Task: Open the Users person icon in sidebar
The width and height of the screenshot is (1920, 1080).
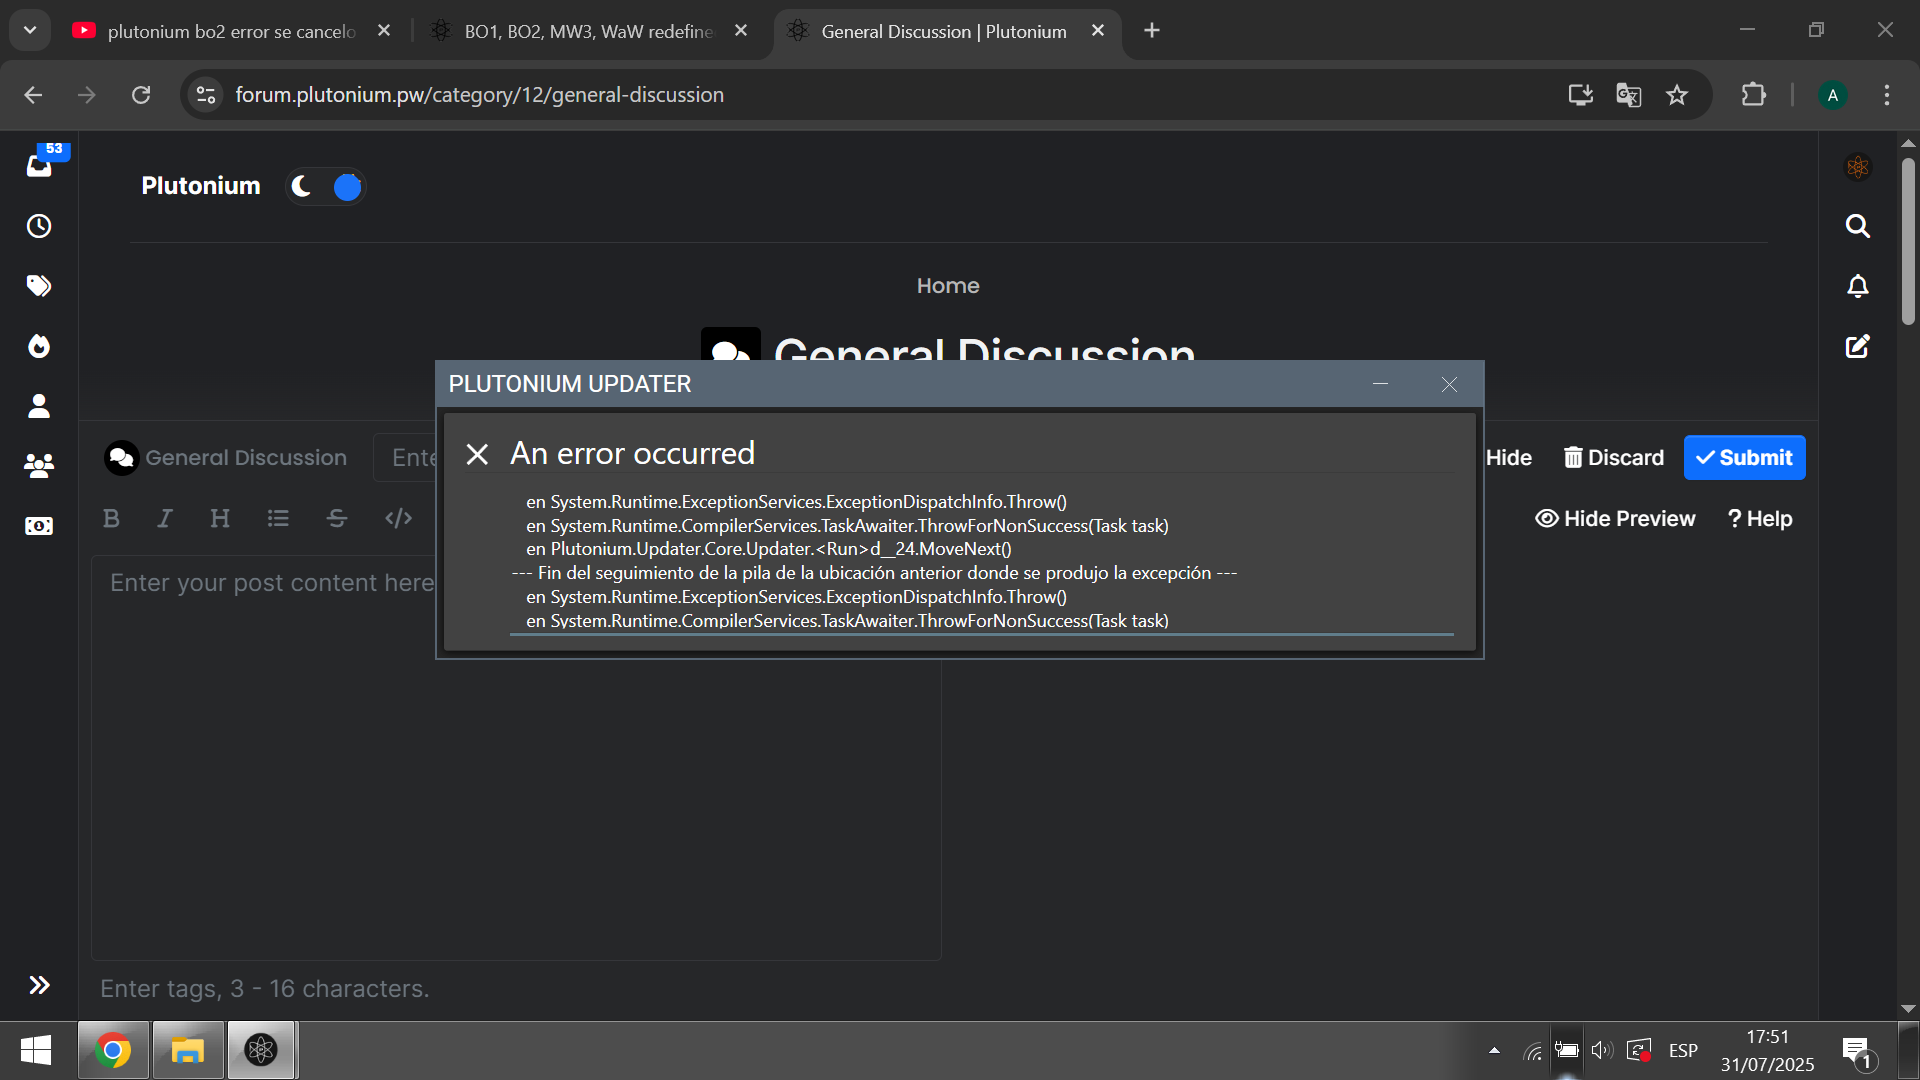Action: click(39, 405)
